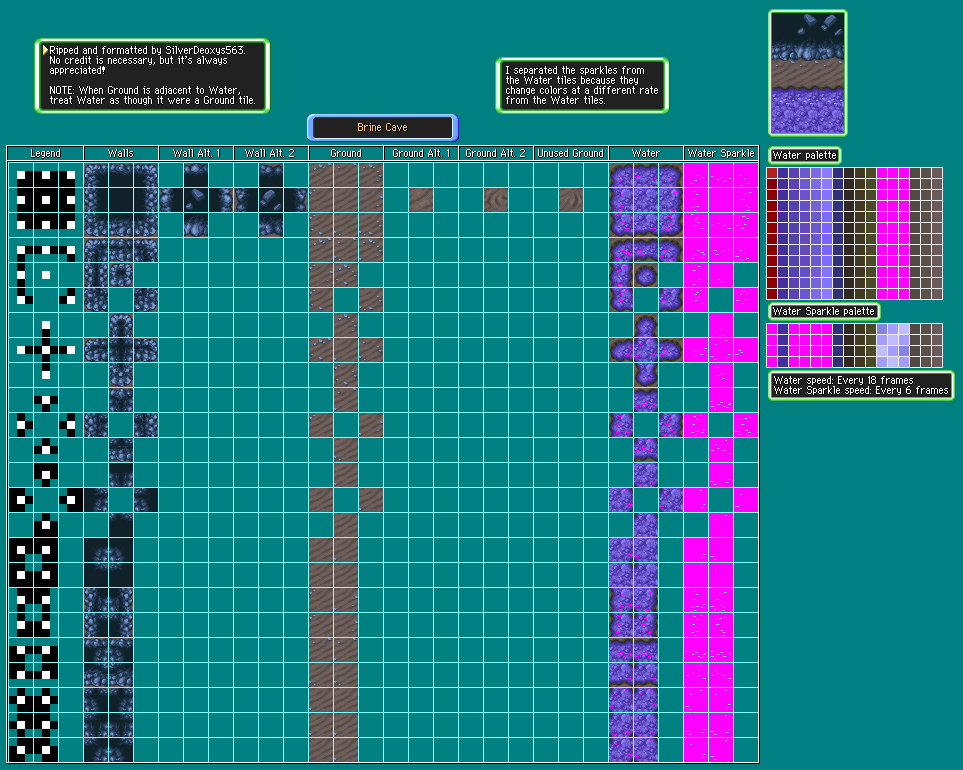Select the Wall Alt. 2 column header
Screen dimensions: 963x770
[x=271, y=154]
